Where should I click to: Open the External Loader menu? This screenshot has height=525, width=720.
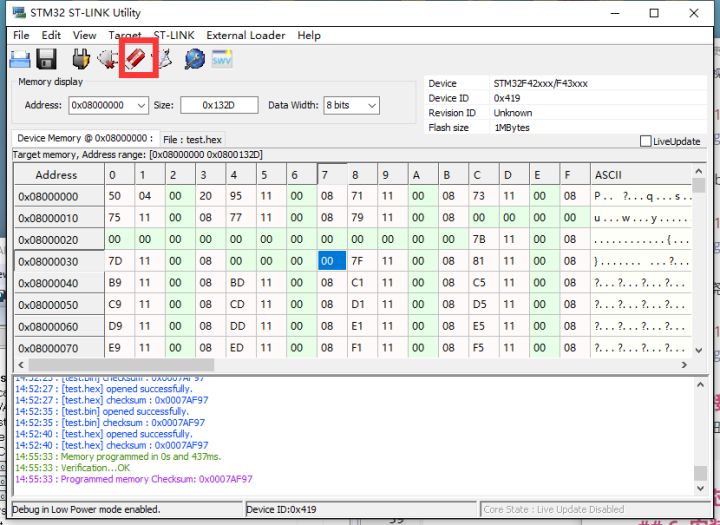click(246, 35)
